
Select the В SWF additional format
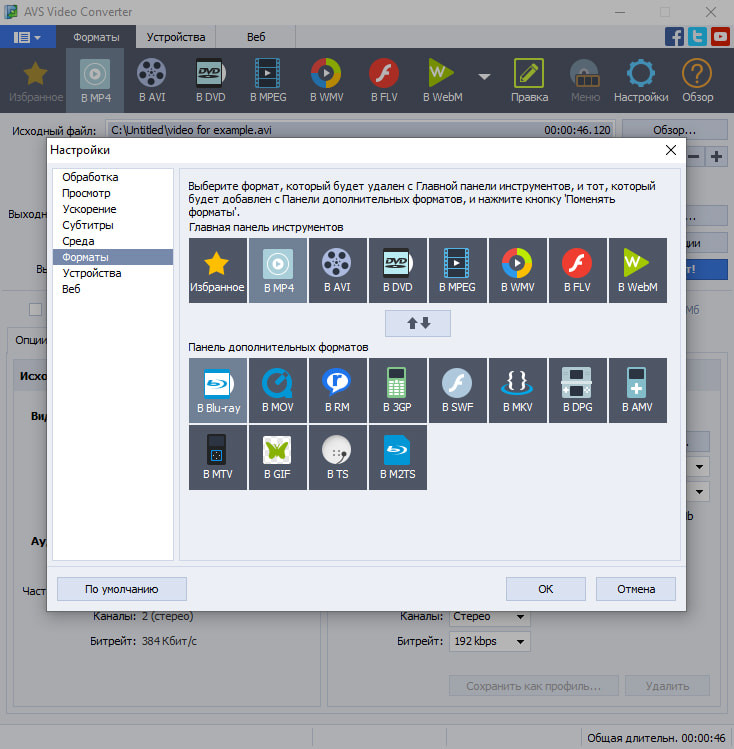pyautogui.click(x=458, y=391)
